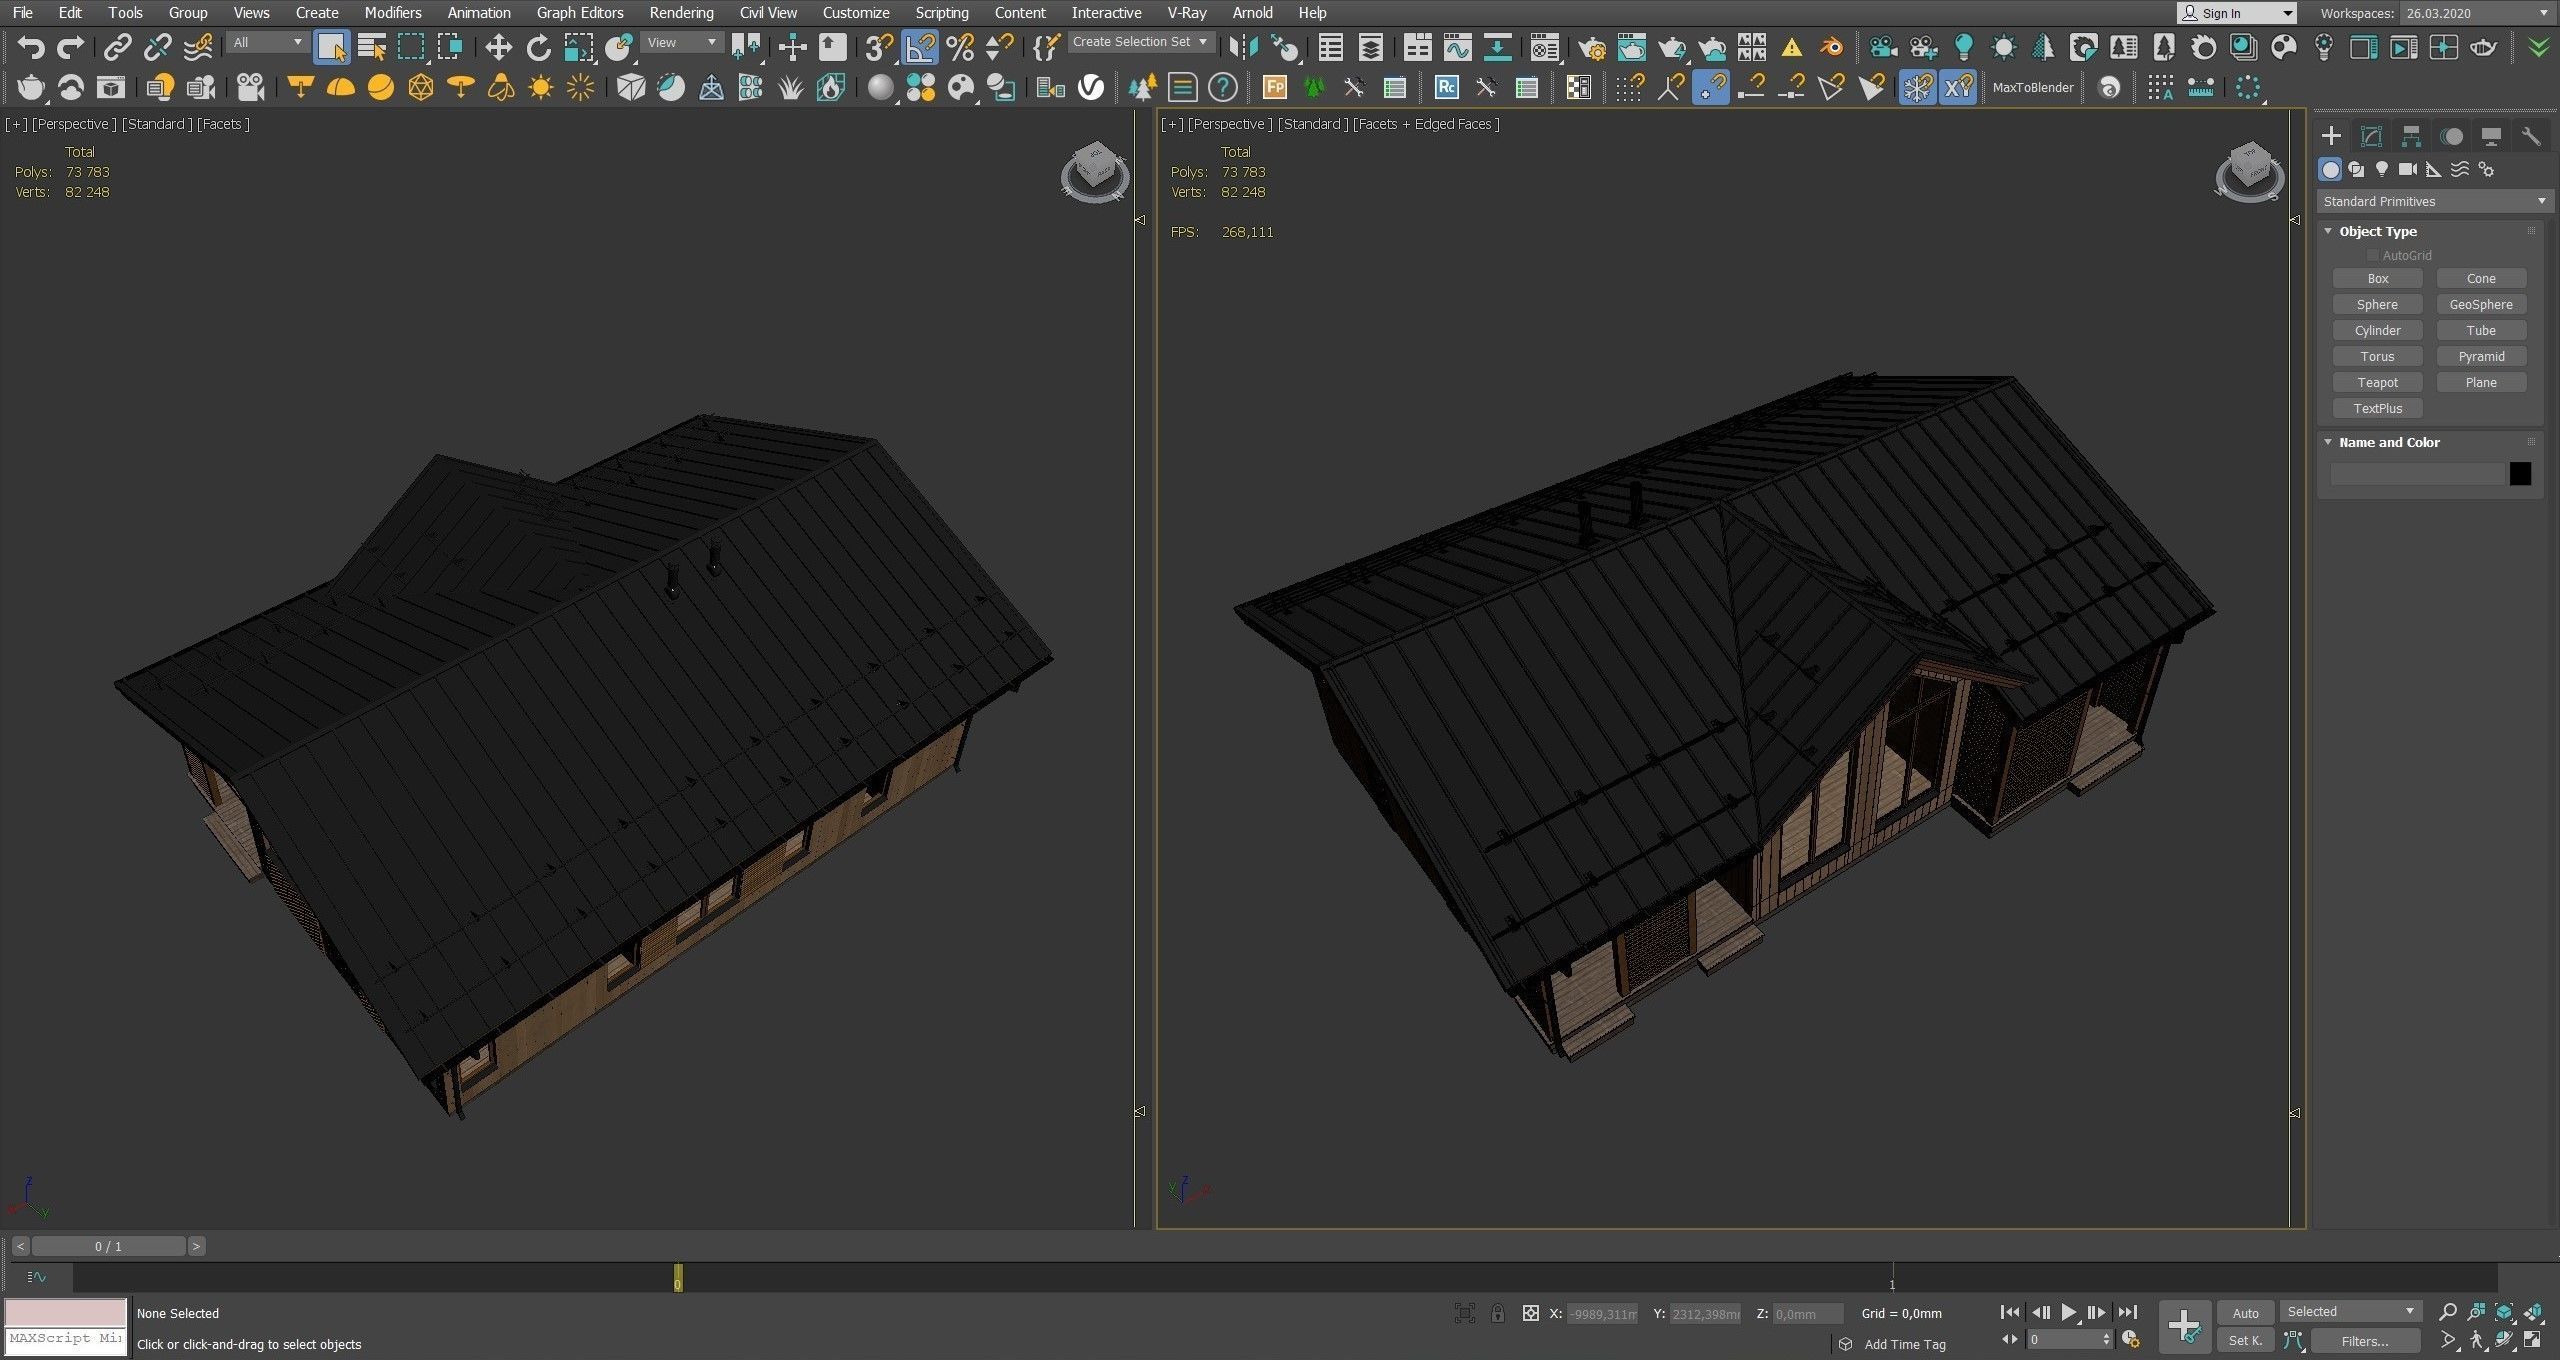Click the black object color swatch
Viewport: 2560px width, 1360px height.
coord(2520,474)
